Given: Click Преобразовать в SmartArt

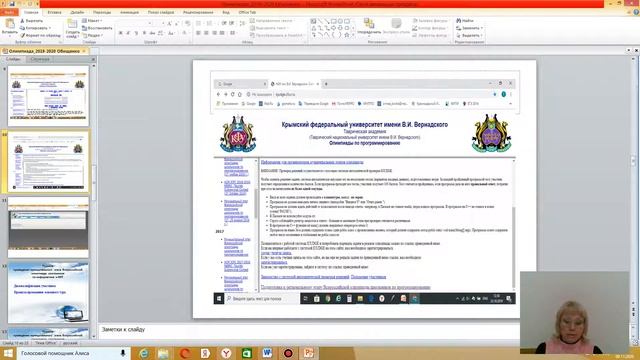Looking at the screenshot, I should 278,36.
